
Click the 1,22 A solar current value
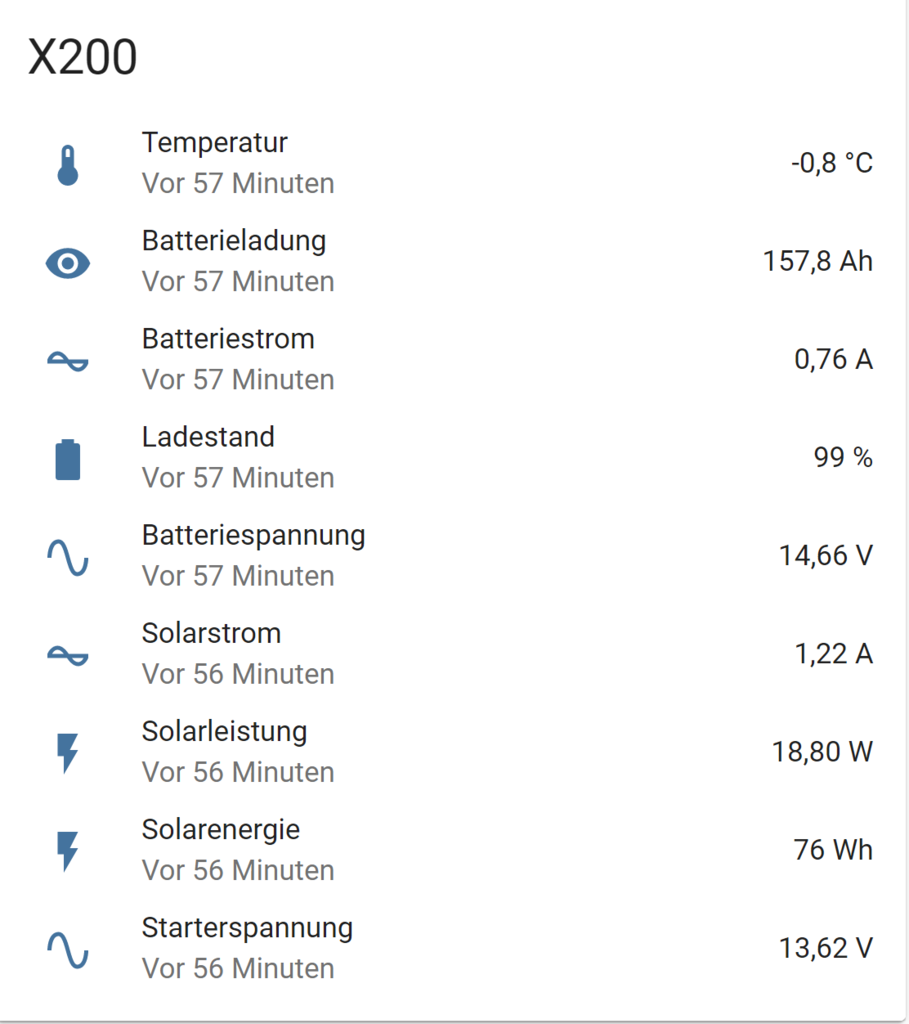834,654
